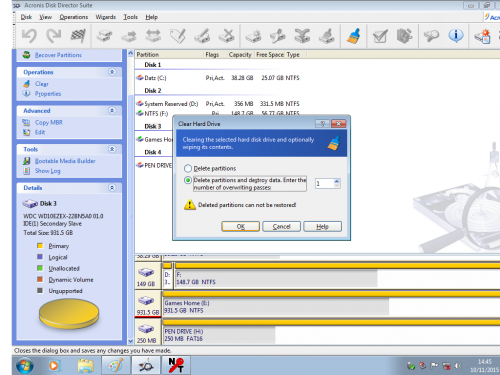Viewport: 500px width, 375px height.
Task: Collapse the Details sidebar panel
Action: (x=112, y=188)
